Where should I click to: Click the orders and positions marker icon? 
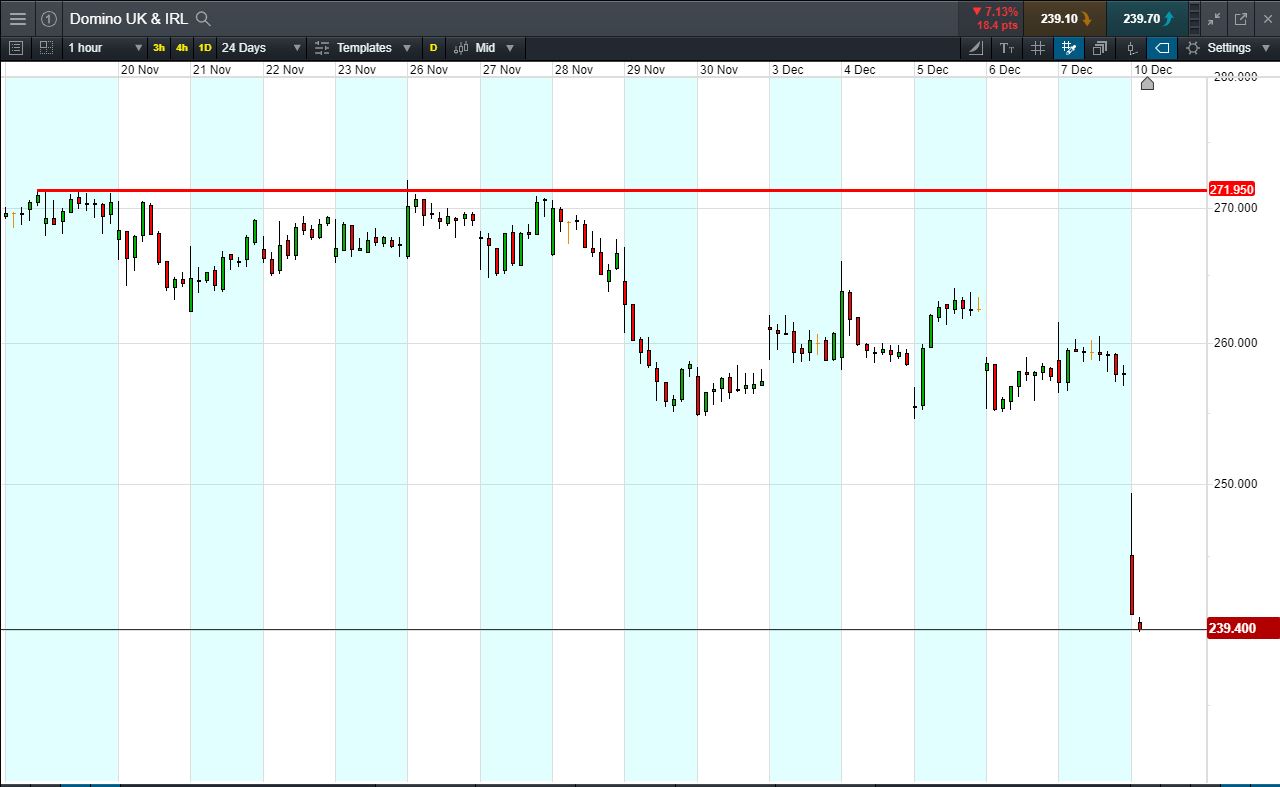tap(1131, 48)
